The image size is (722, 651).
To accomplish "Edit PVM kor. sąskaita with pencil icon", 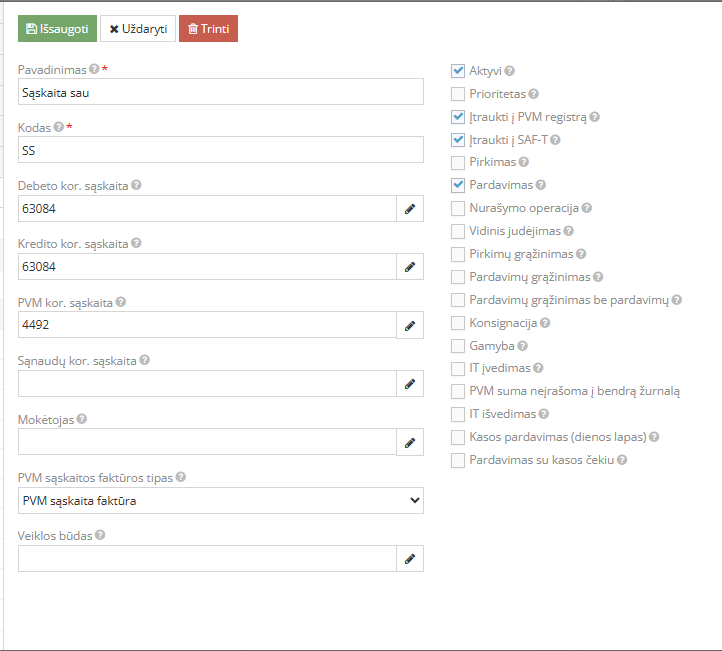I will (x=409, y=325).
